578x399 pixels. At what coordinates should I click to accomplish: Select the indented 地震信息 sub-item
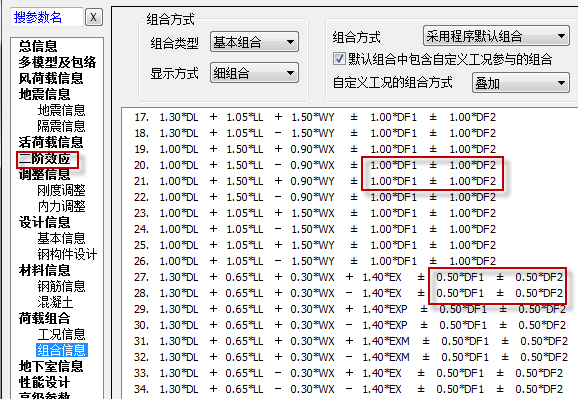(x=61, y=110)
